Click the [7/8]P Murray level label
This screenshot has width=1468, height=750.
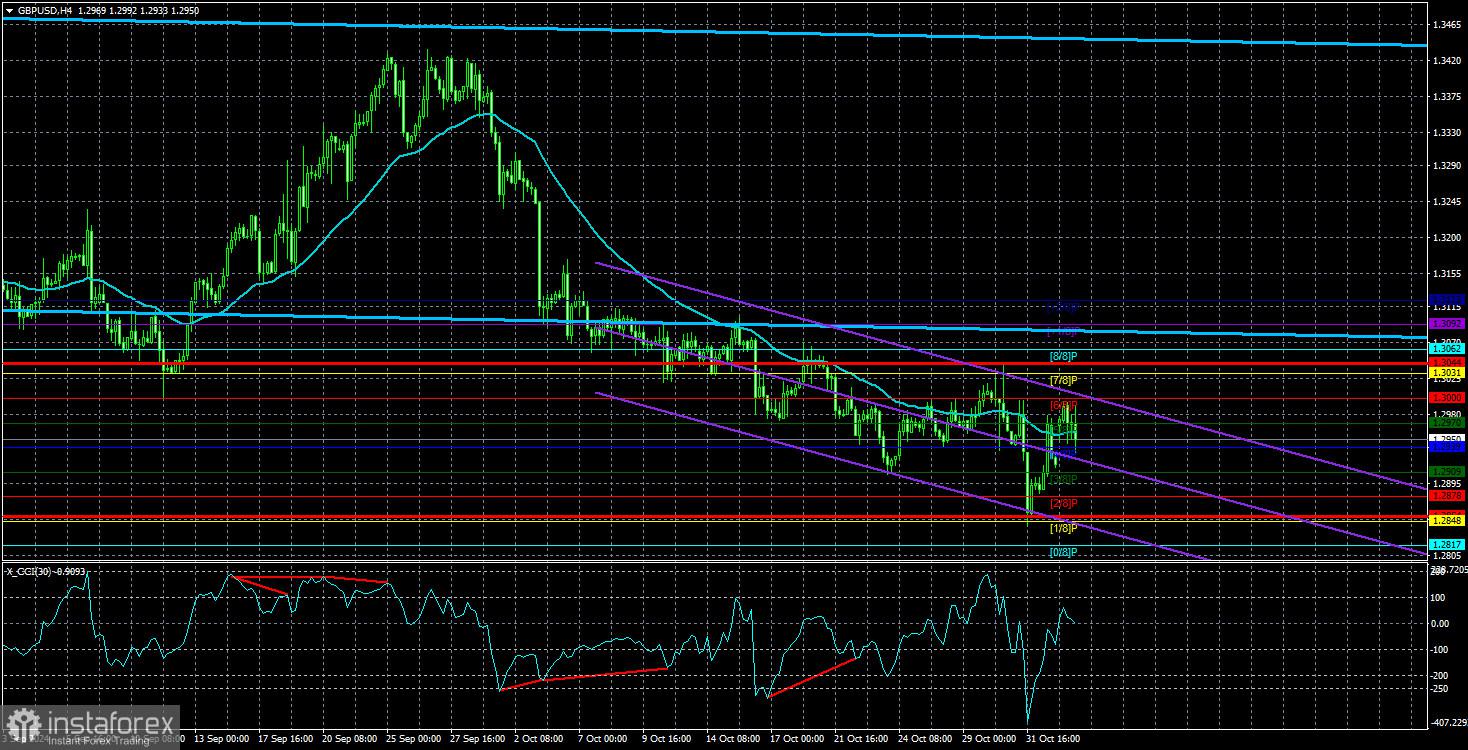1063,380
